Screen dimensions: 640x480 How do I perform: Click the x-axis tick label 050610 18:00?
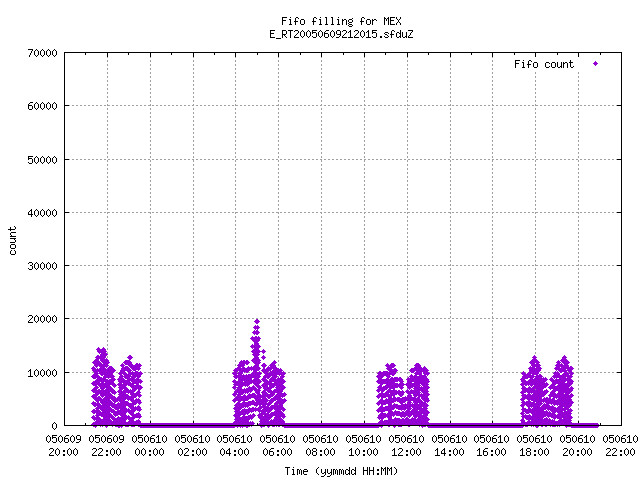[534, 446]
